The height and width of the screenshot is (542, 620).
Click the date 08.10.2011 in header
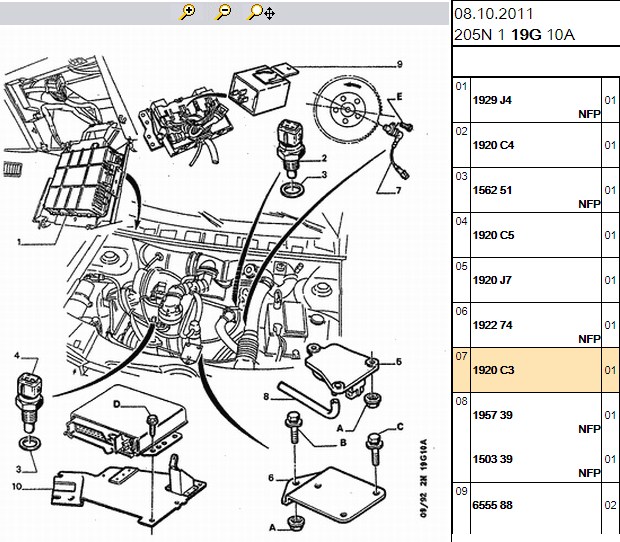click(494, 14)
